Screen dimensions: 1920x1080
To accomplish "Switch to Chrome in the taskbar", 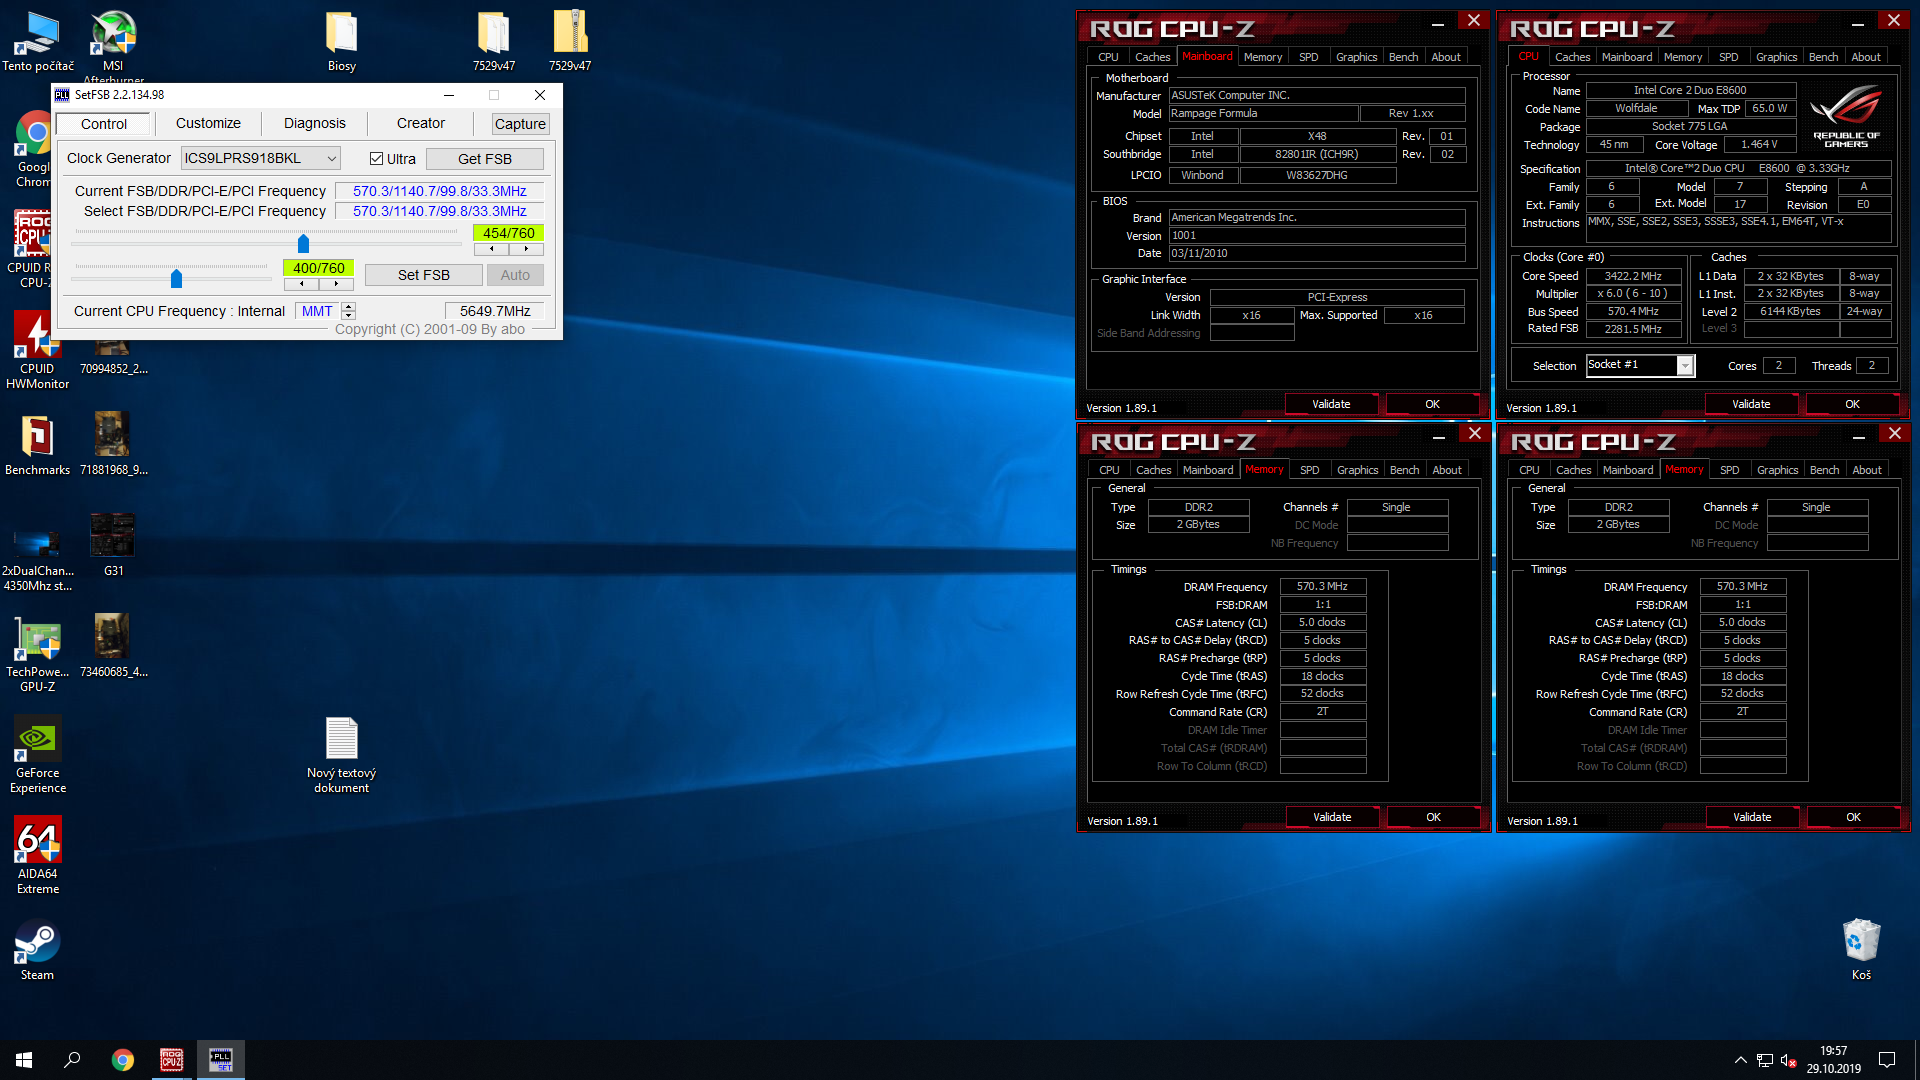I will [x=122, y=1060].
